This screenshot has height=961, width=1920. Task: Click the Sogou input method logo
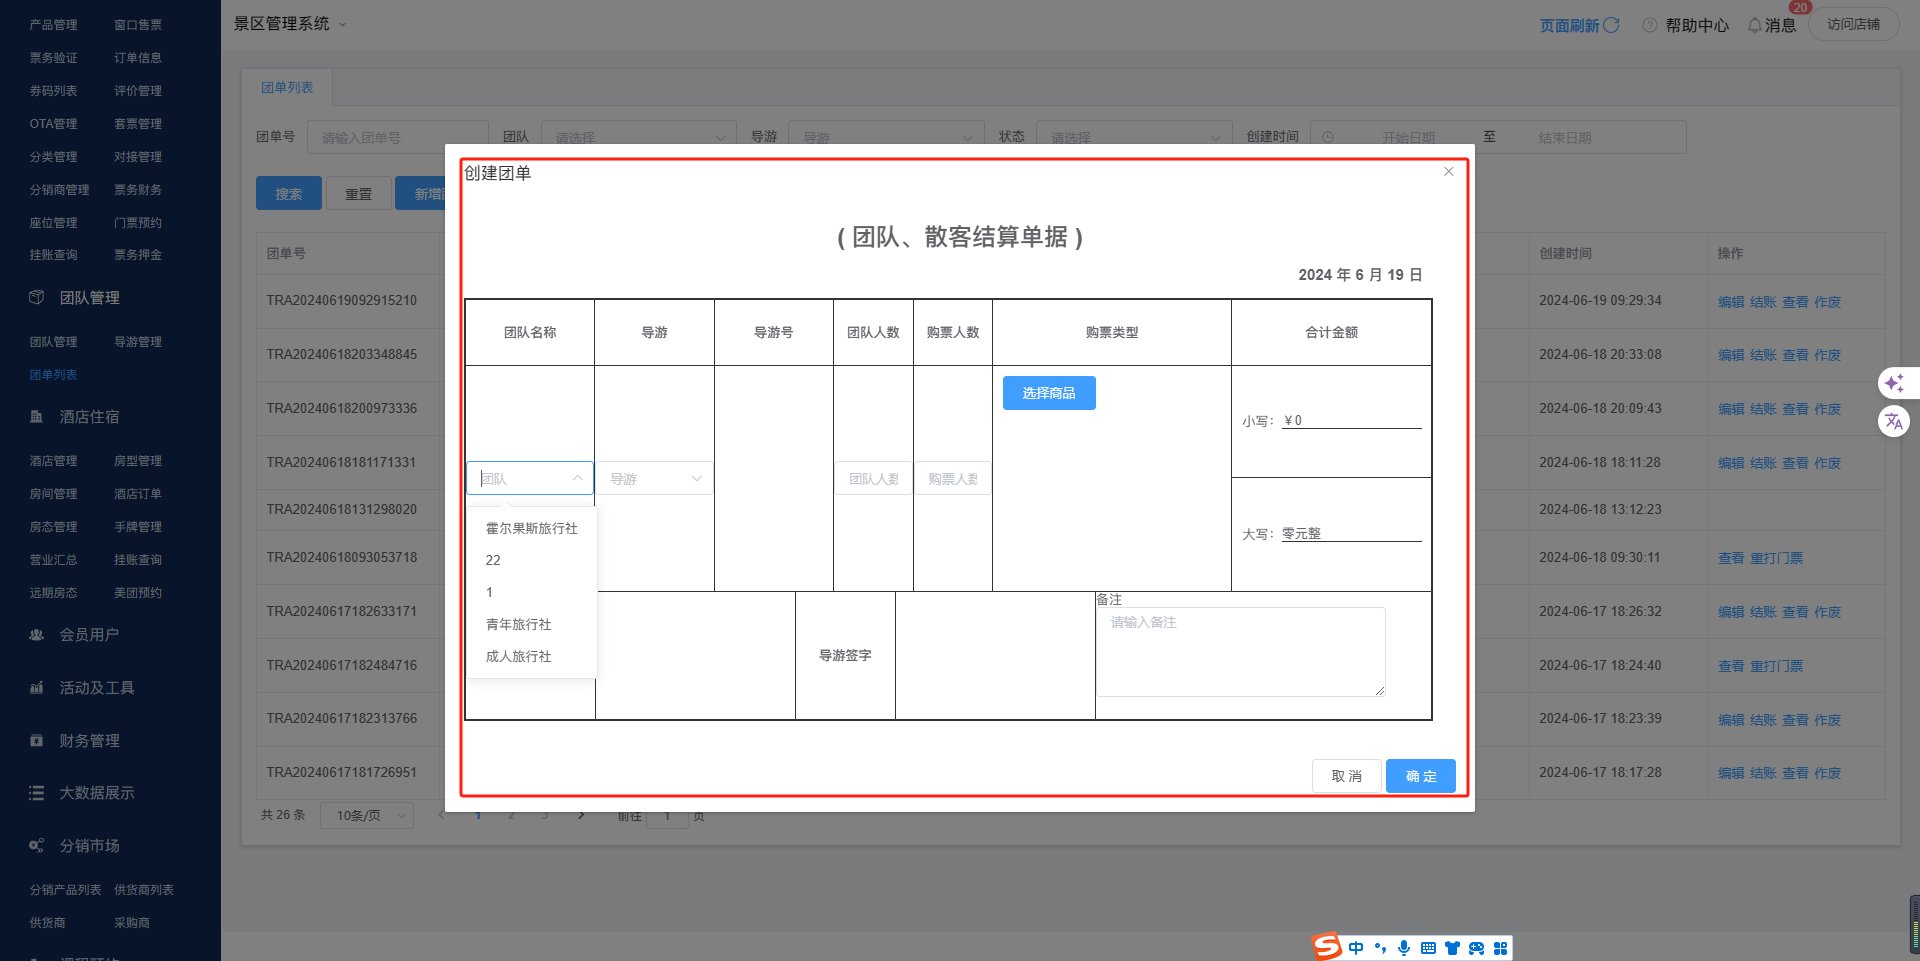point(1327,947)
